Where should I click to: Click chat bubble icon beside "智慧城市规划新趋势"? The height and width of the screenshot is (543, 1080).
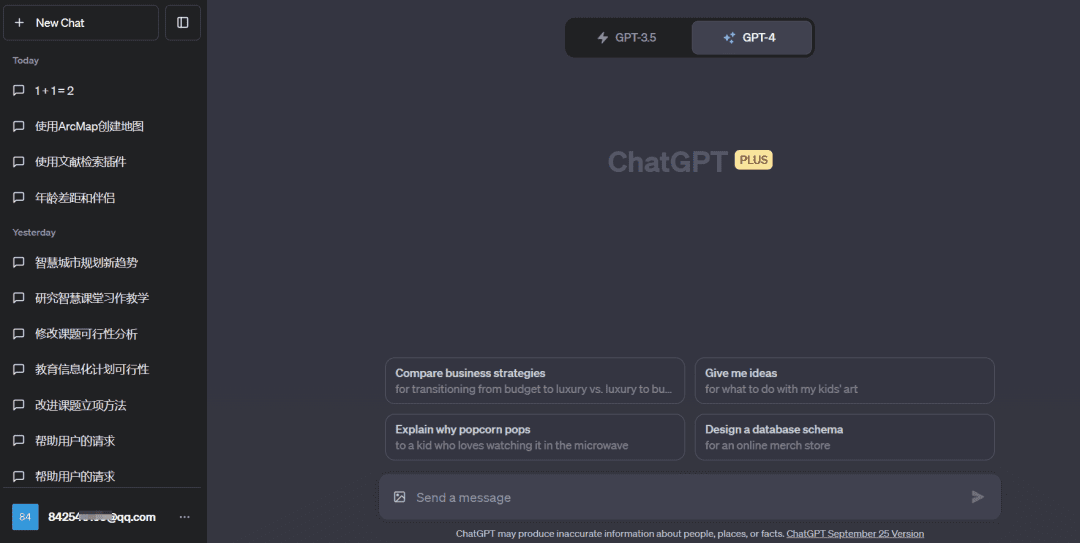[x=19, y=263]
